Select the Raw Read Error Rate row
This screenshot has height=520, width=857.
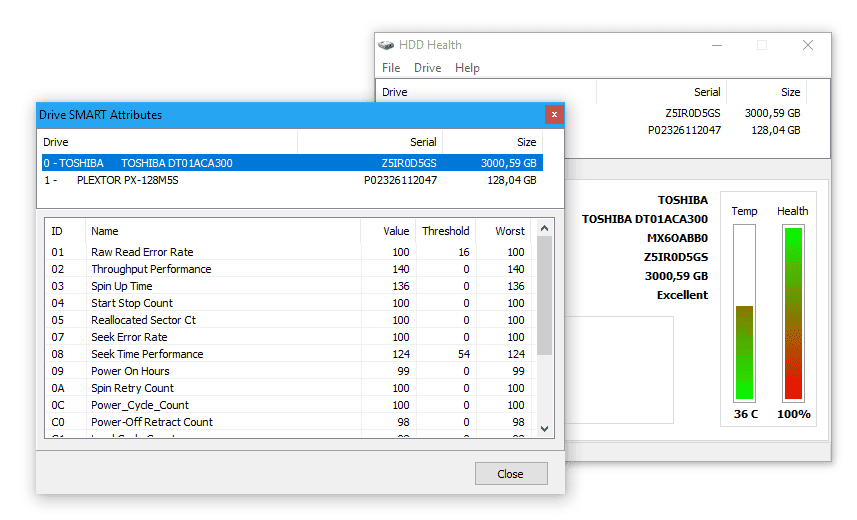(x=290, y=252)
